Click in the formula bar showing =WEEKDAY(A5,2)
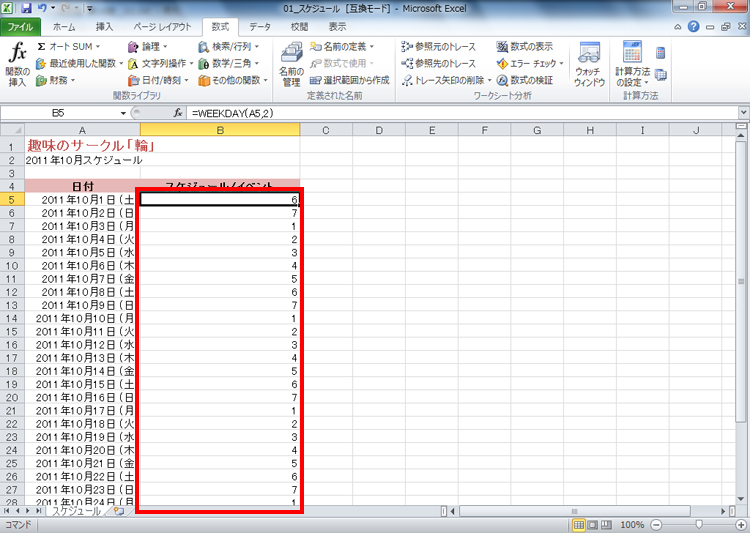Viewport: 750px width, 533px height. pyautogui.click(x=463, y=113)
